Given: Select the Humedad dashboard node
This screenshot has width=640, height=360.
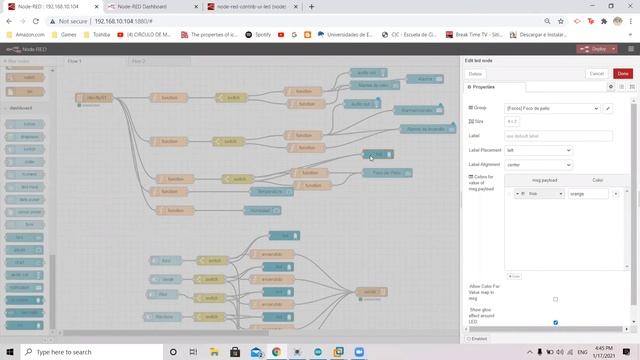Looking at the screenshot, I should (262, 210).
